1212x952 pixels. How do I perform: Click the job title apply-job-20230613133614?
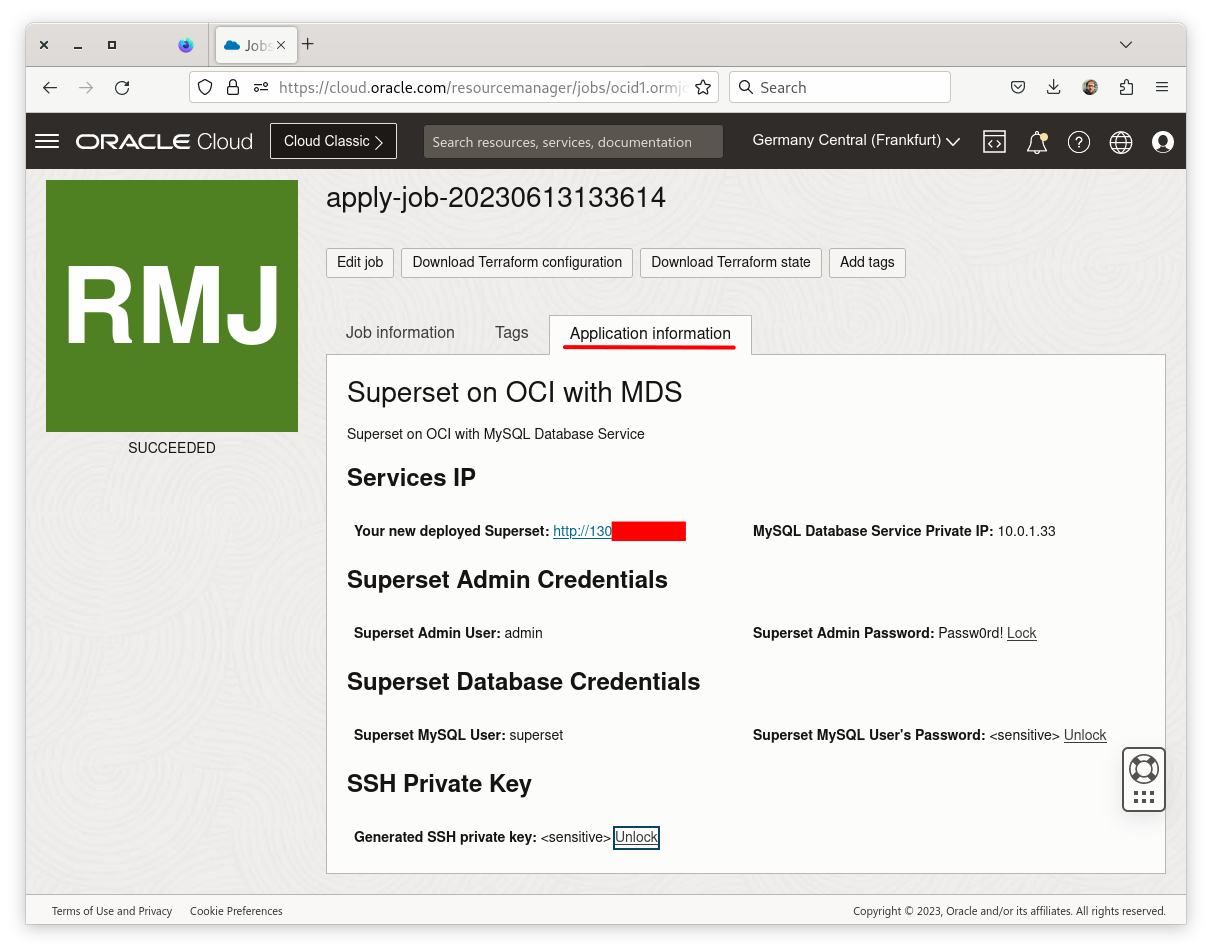pos(496,198)
